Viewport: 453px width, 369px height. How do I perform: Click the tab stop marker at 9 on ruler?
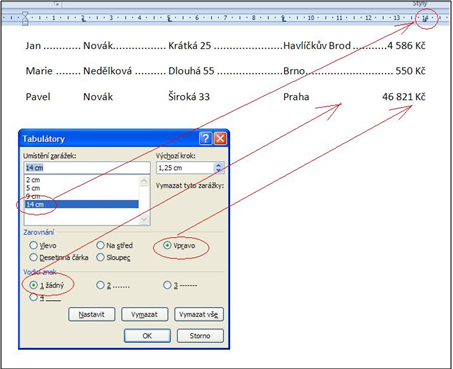283,20
